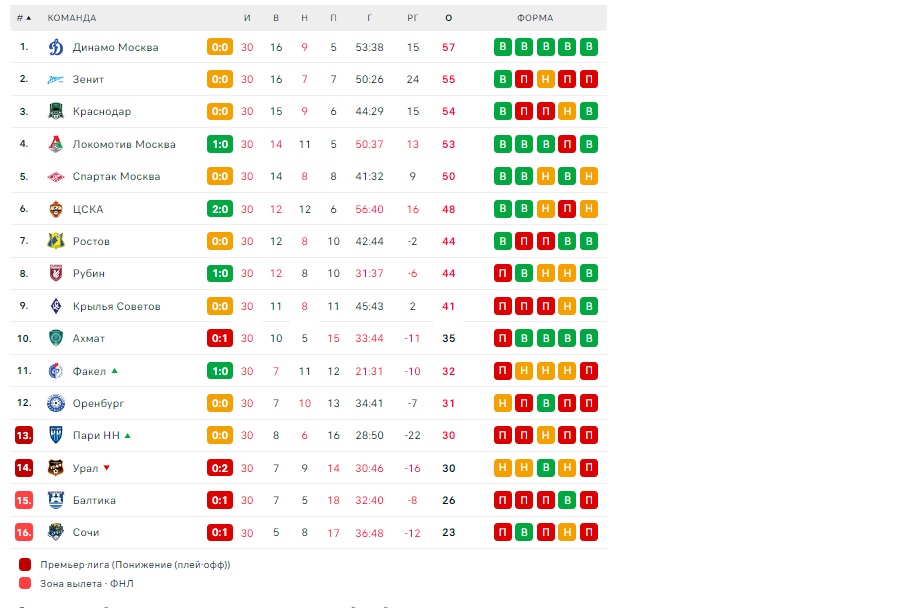Click the Локомотив Москва logo

tap(56, 144)
